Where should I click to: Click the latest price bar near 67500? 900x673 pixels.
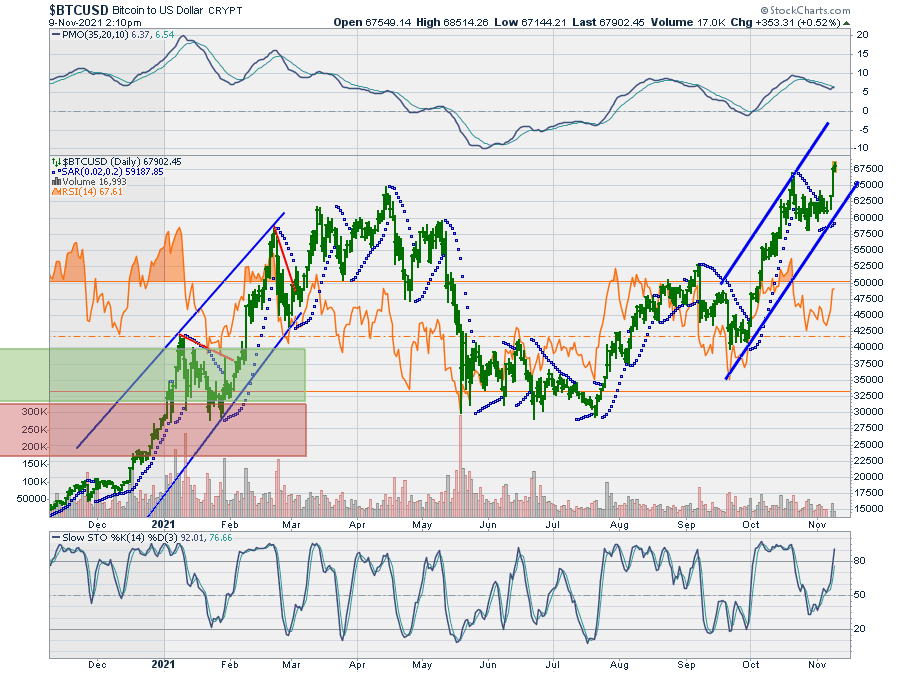(834, 167)
